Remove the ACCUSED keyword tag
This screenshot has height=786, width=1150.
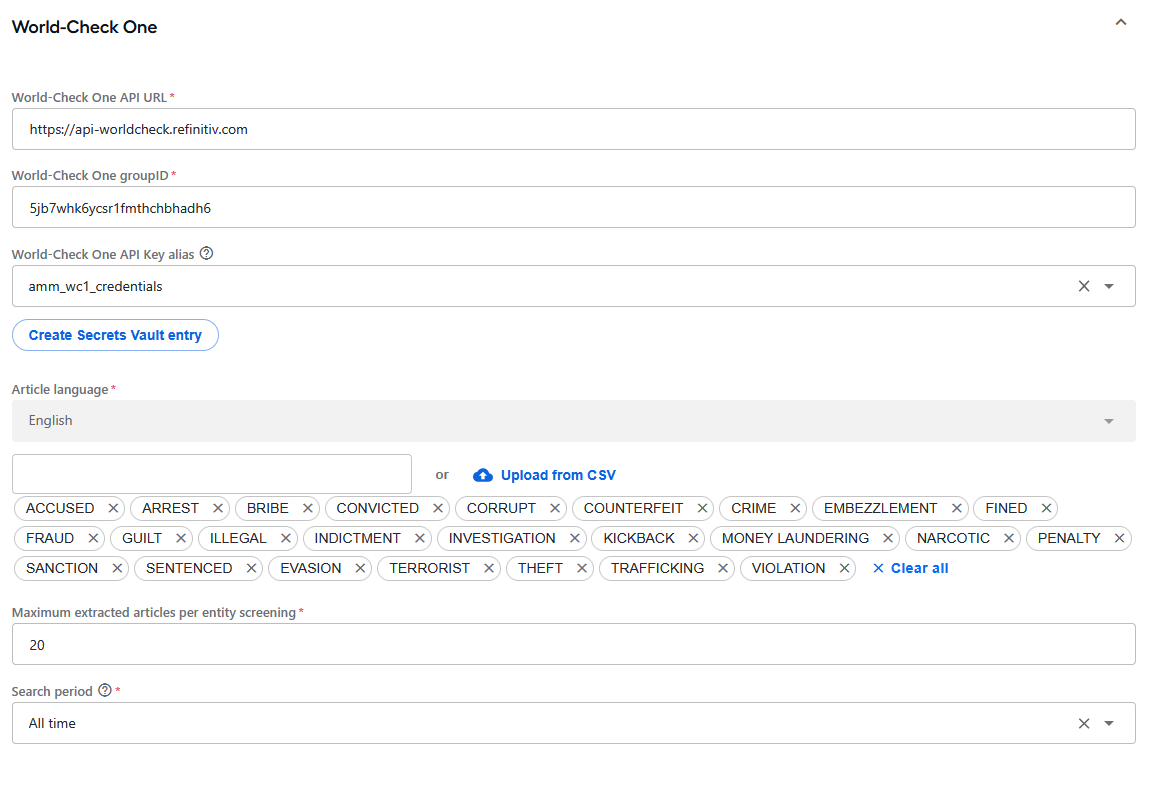(113, 508)
